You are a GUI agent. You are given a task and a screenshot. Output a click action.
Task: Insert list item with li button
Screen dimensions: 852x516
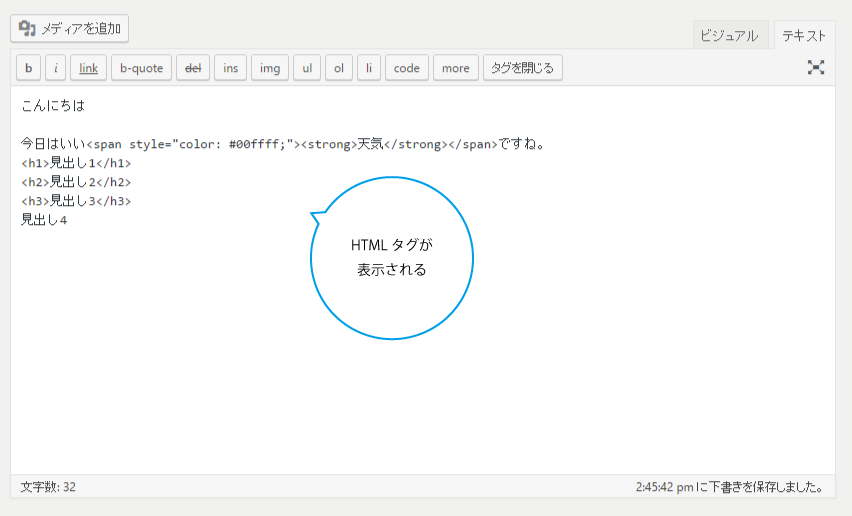[x=368, y=68]
